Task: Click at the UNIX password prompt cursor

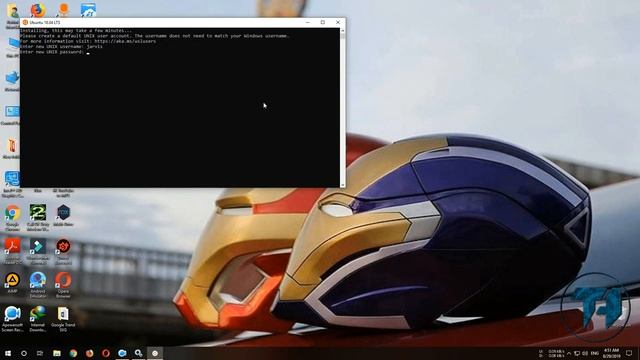Action: click(x=88, y=52)
